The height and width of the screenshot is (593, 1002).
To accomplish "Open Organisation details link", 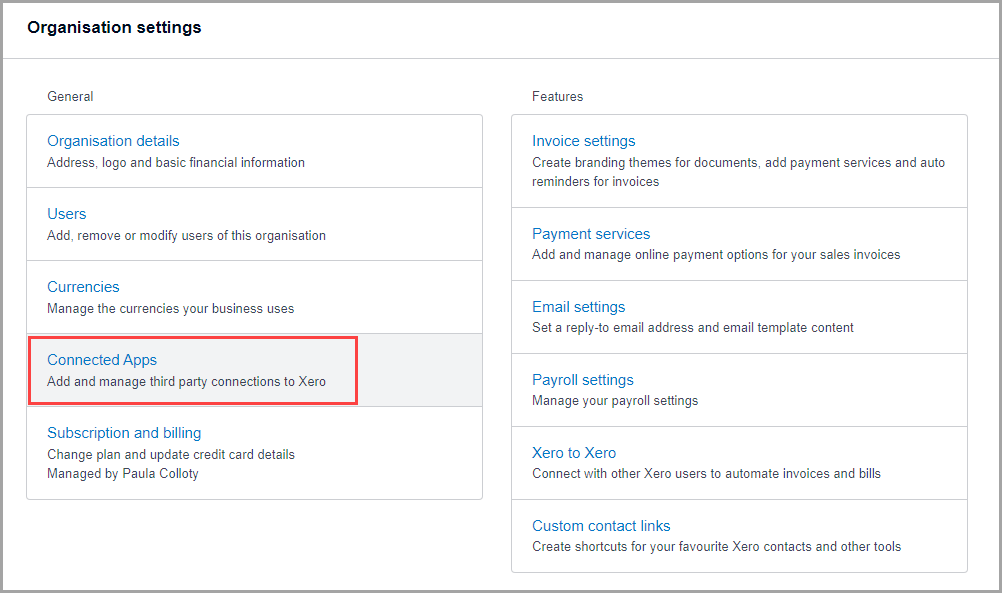I will (113, 141).
